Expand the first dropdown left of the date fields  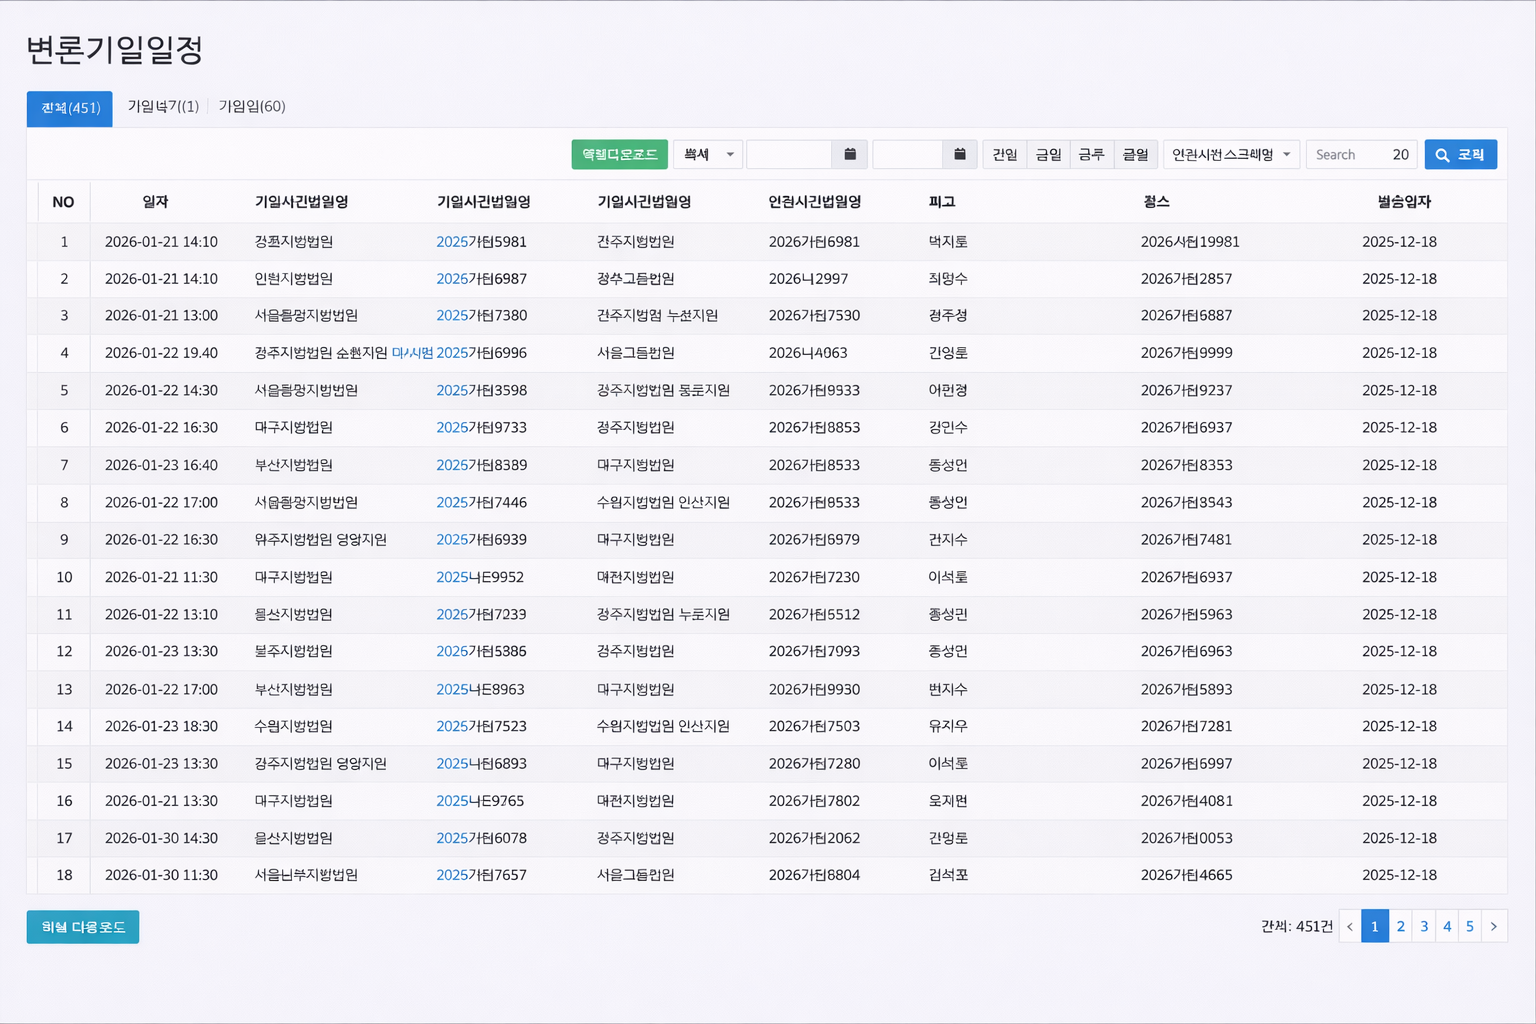(x=708, y=154)
